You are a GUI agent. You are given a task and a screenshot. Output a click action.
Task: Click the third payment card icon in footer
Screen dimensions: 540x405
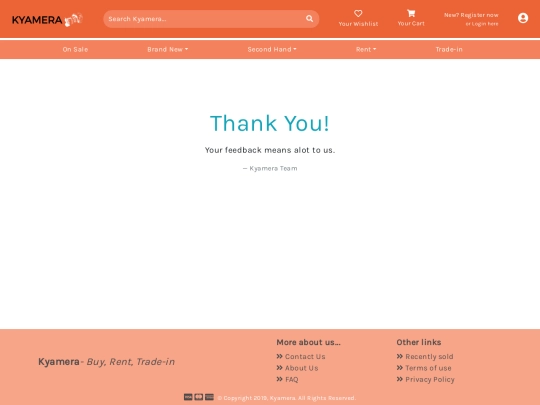(x=209, y=397)
